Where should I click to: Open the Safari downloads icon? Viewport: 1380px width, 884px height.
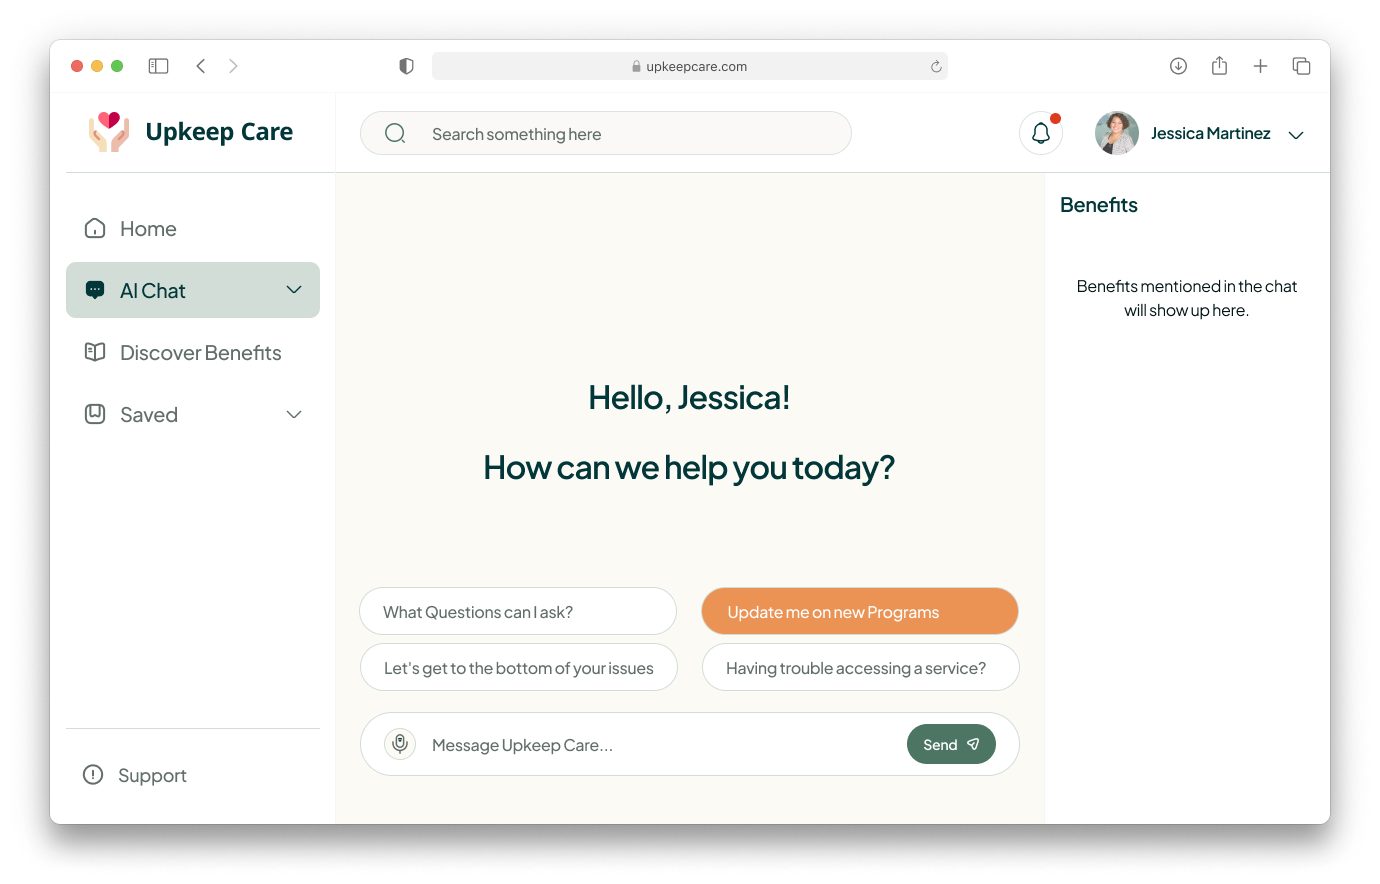(x=1178, y=66)
